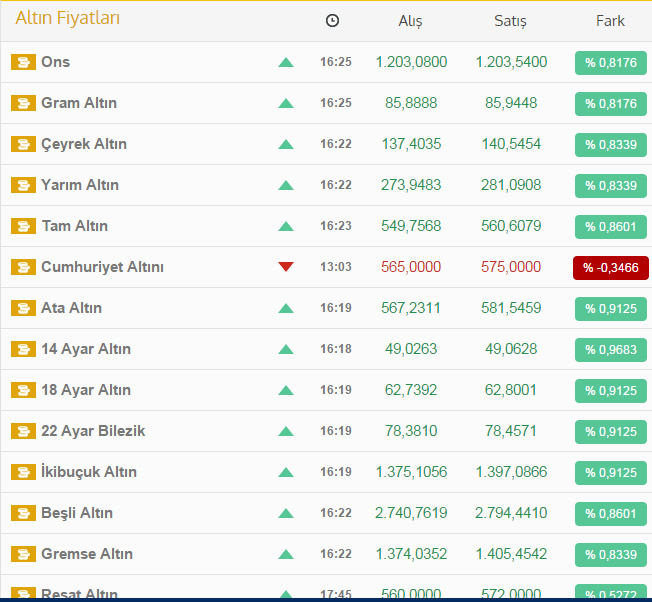Click the green up arrow in the Ons row

(286, 63)
